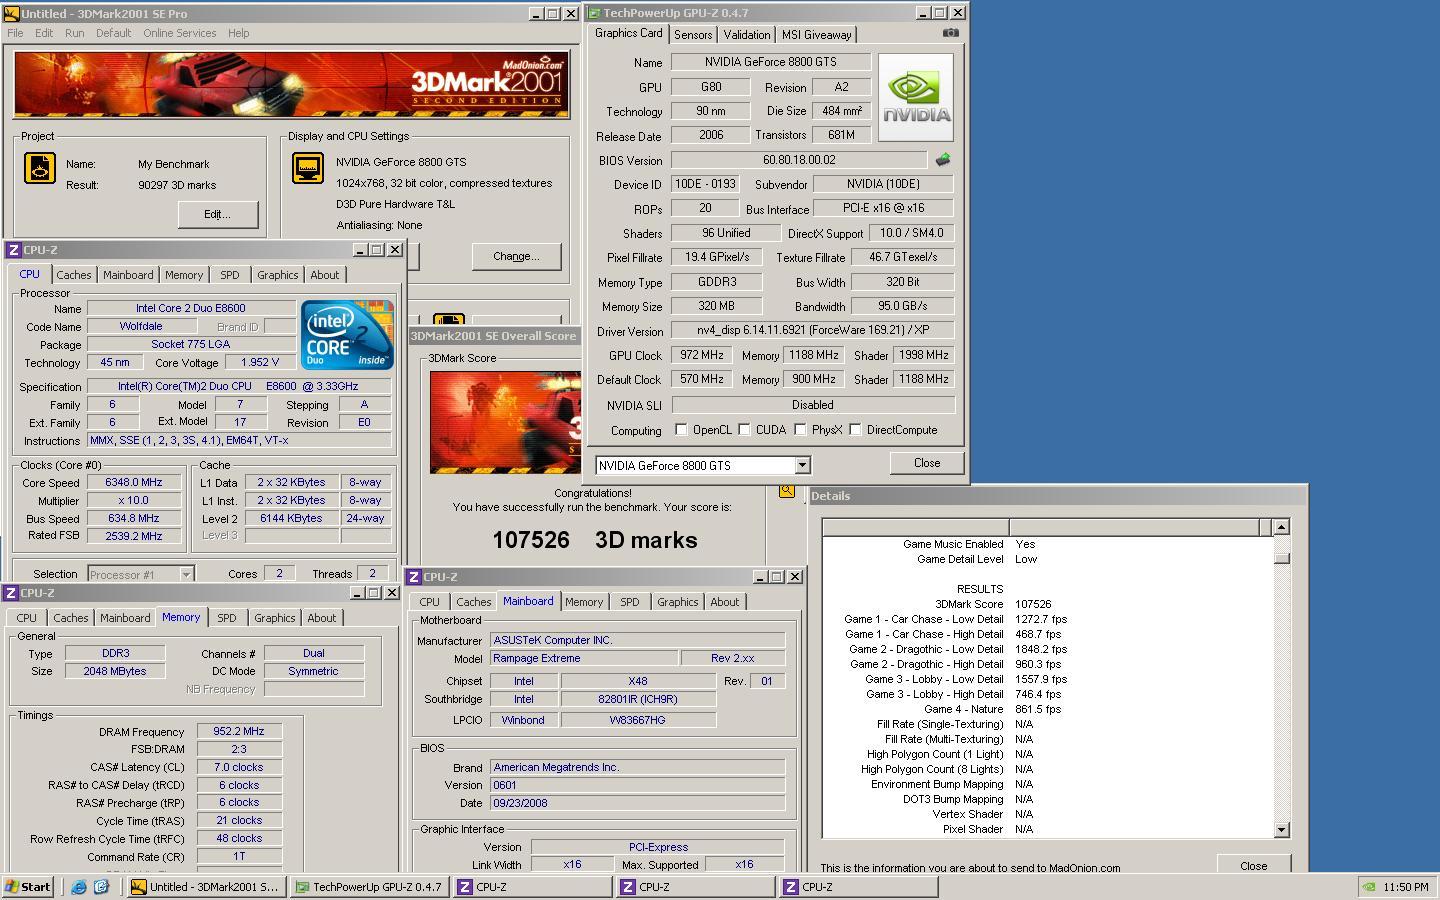This screenshot has height=900, width=1440.
Task: Open the Online Services menu
Action: coord(179,33)
